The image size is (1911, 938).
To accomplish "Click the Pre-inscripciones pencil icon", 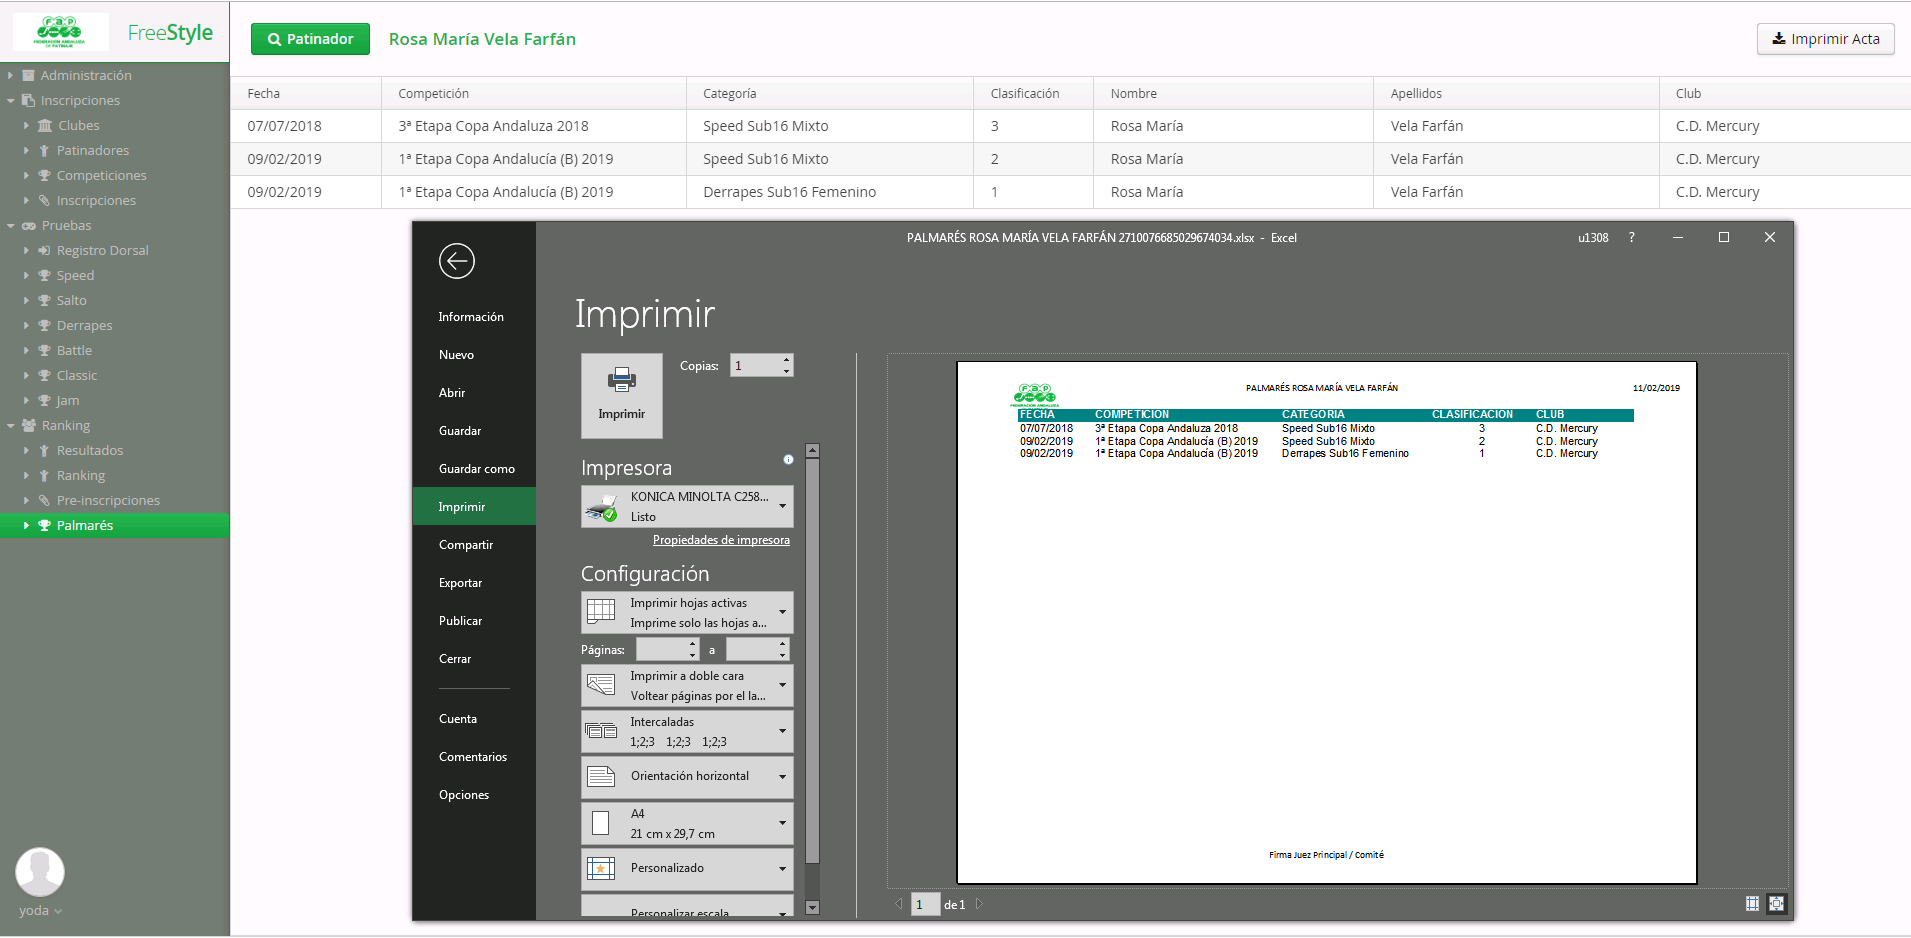I will pos(44,501).
